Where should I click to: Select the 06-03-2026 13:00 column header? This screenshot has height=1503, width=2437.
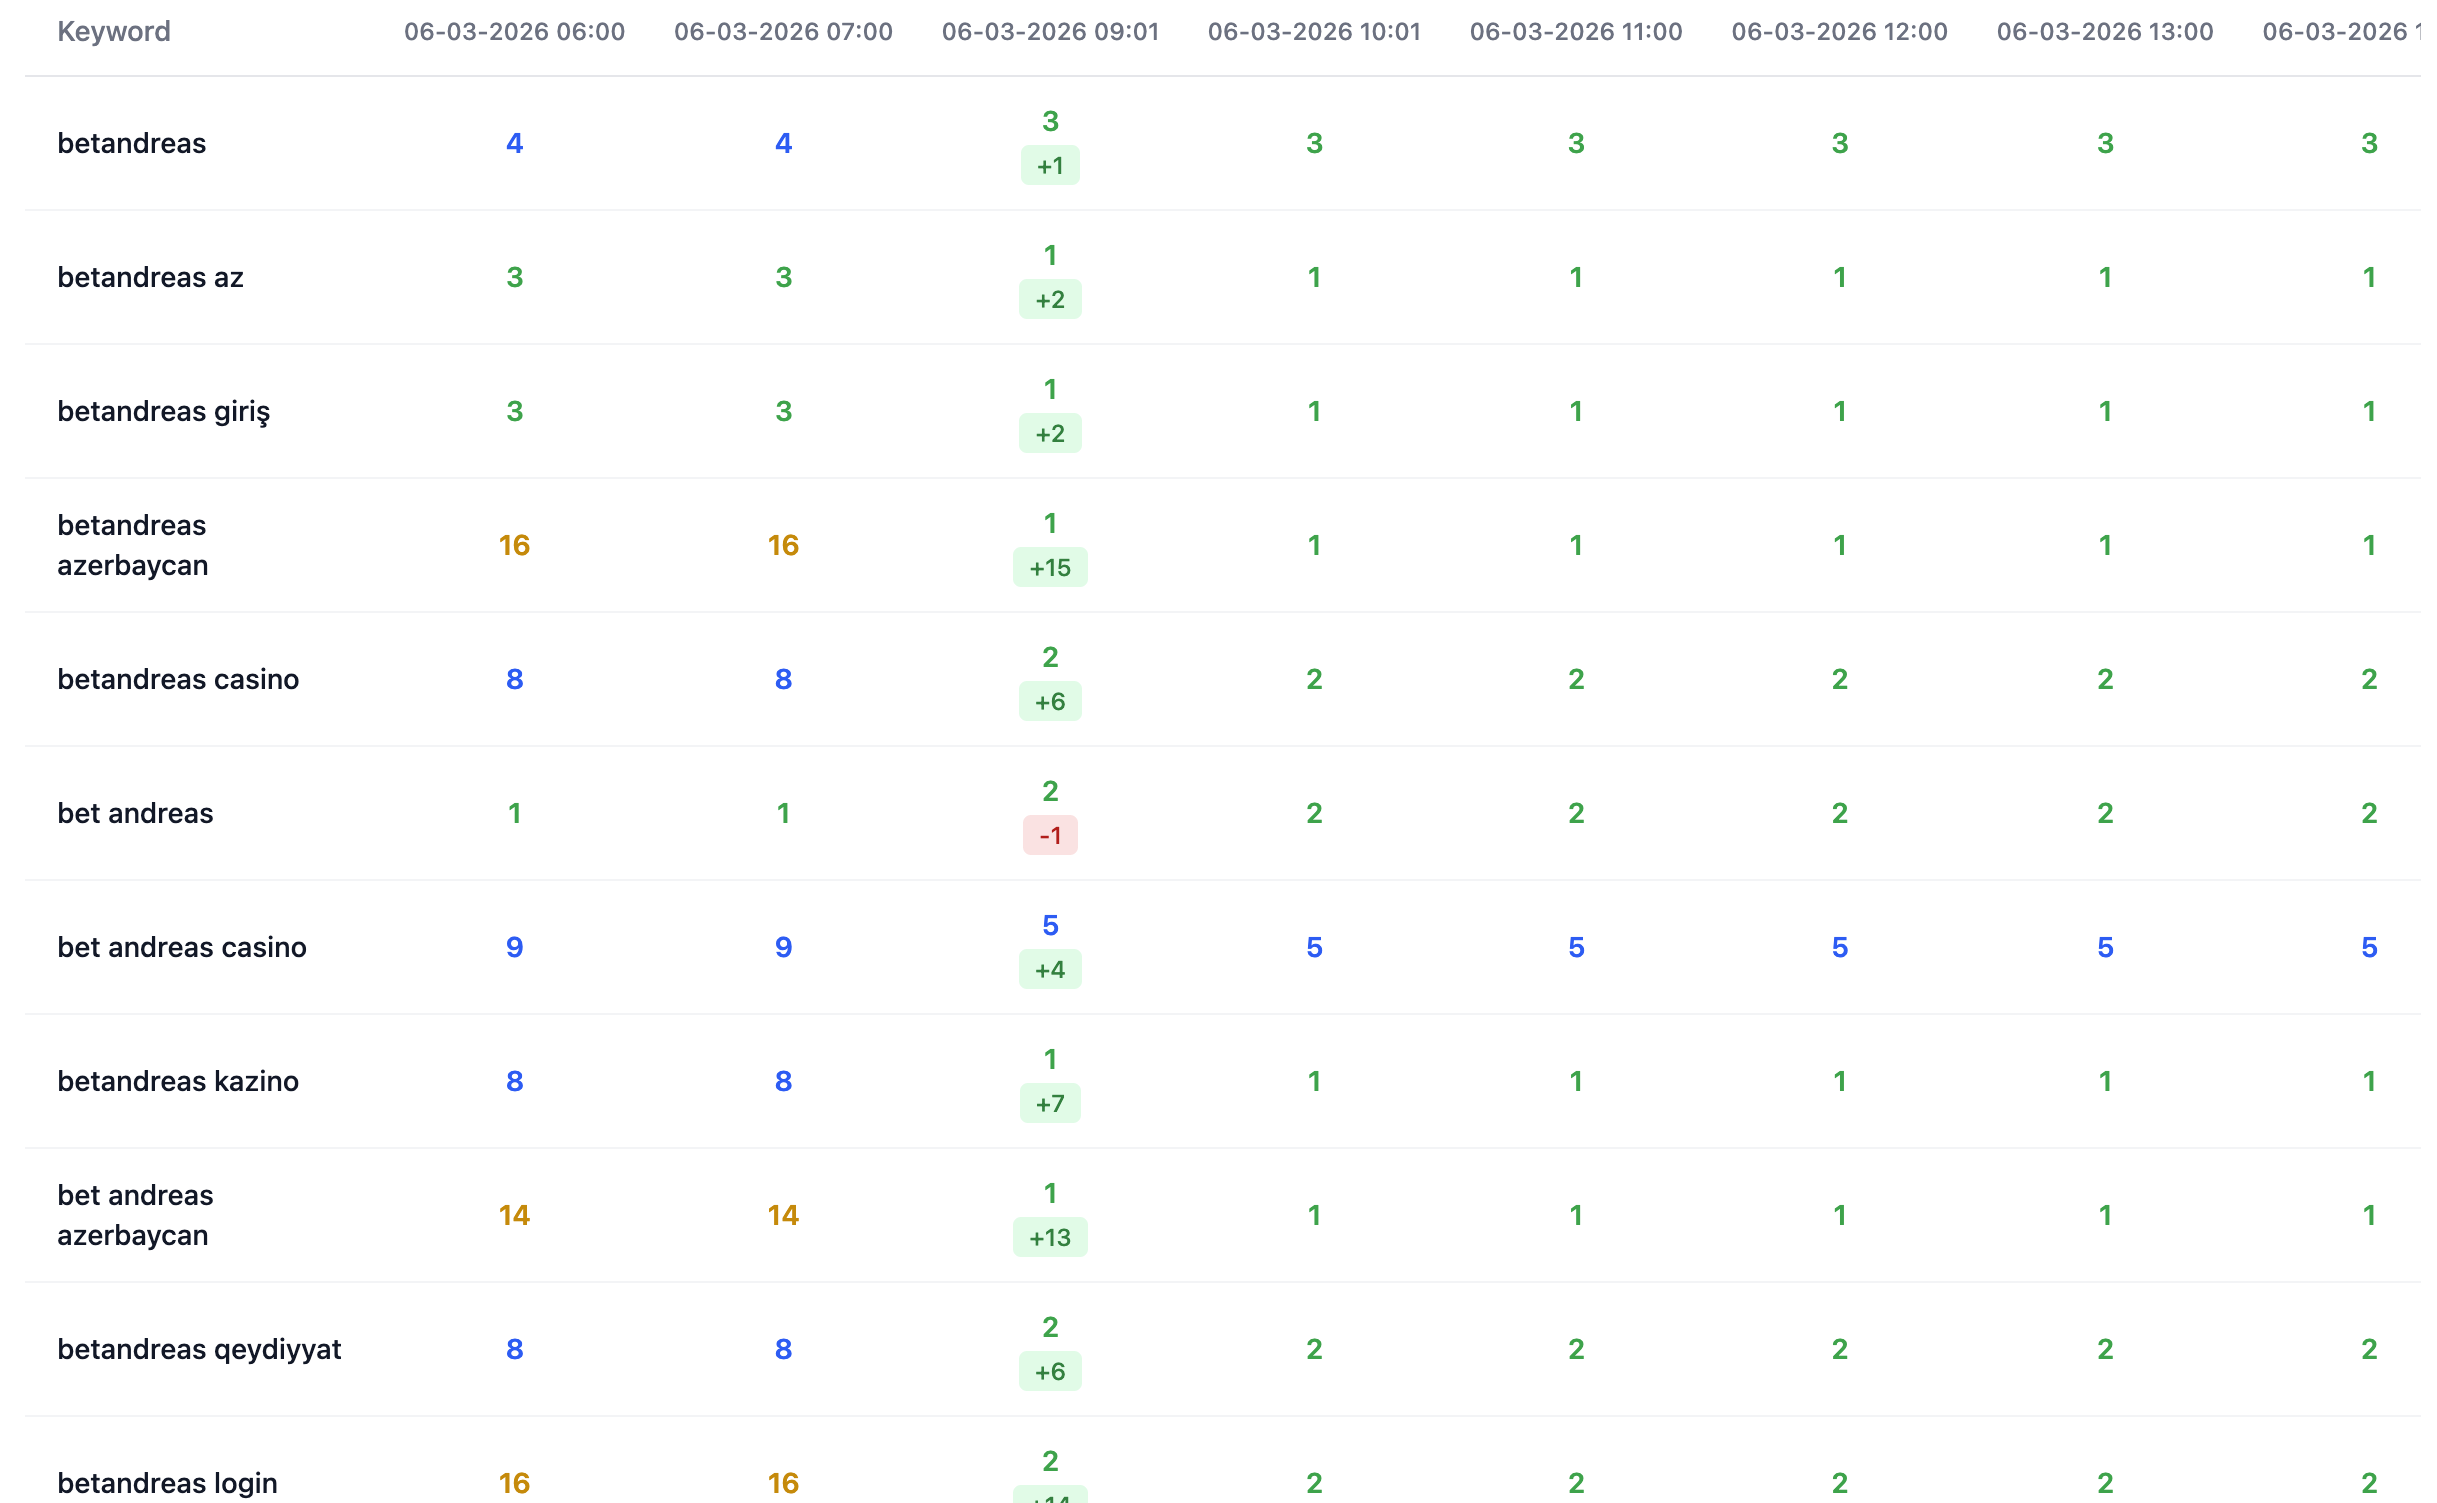click(2105, 31)
